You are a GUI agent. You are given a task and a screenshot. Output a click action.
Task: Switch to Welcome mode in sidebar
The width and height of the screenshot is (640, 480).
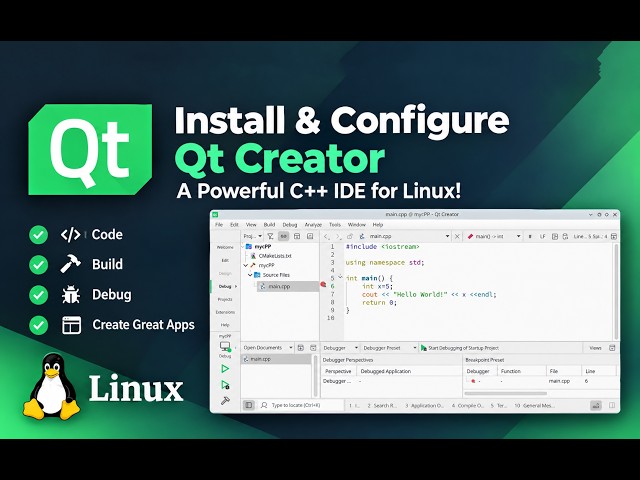click(x=225, y=247)
